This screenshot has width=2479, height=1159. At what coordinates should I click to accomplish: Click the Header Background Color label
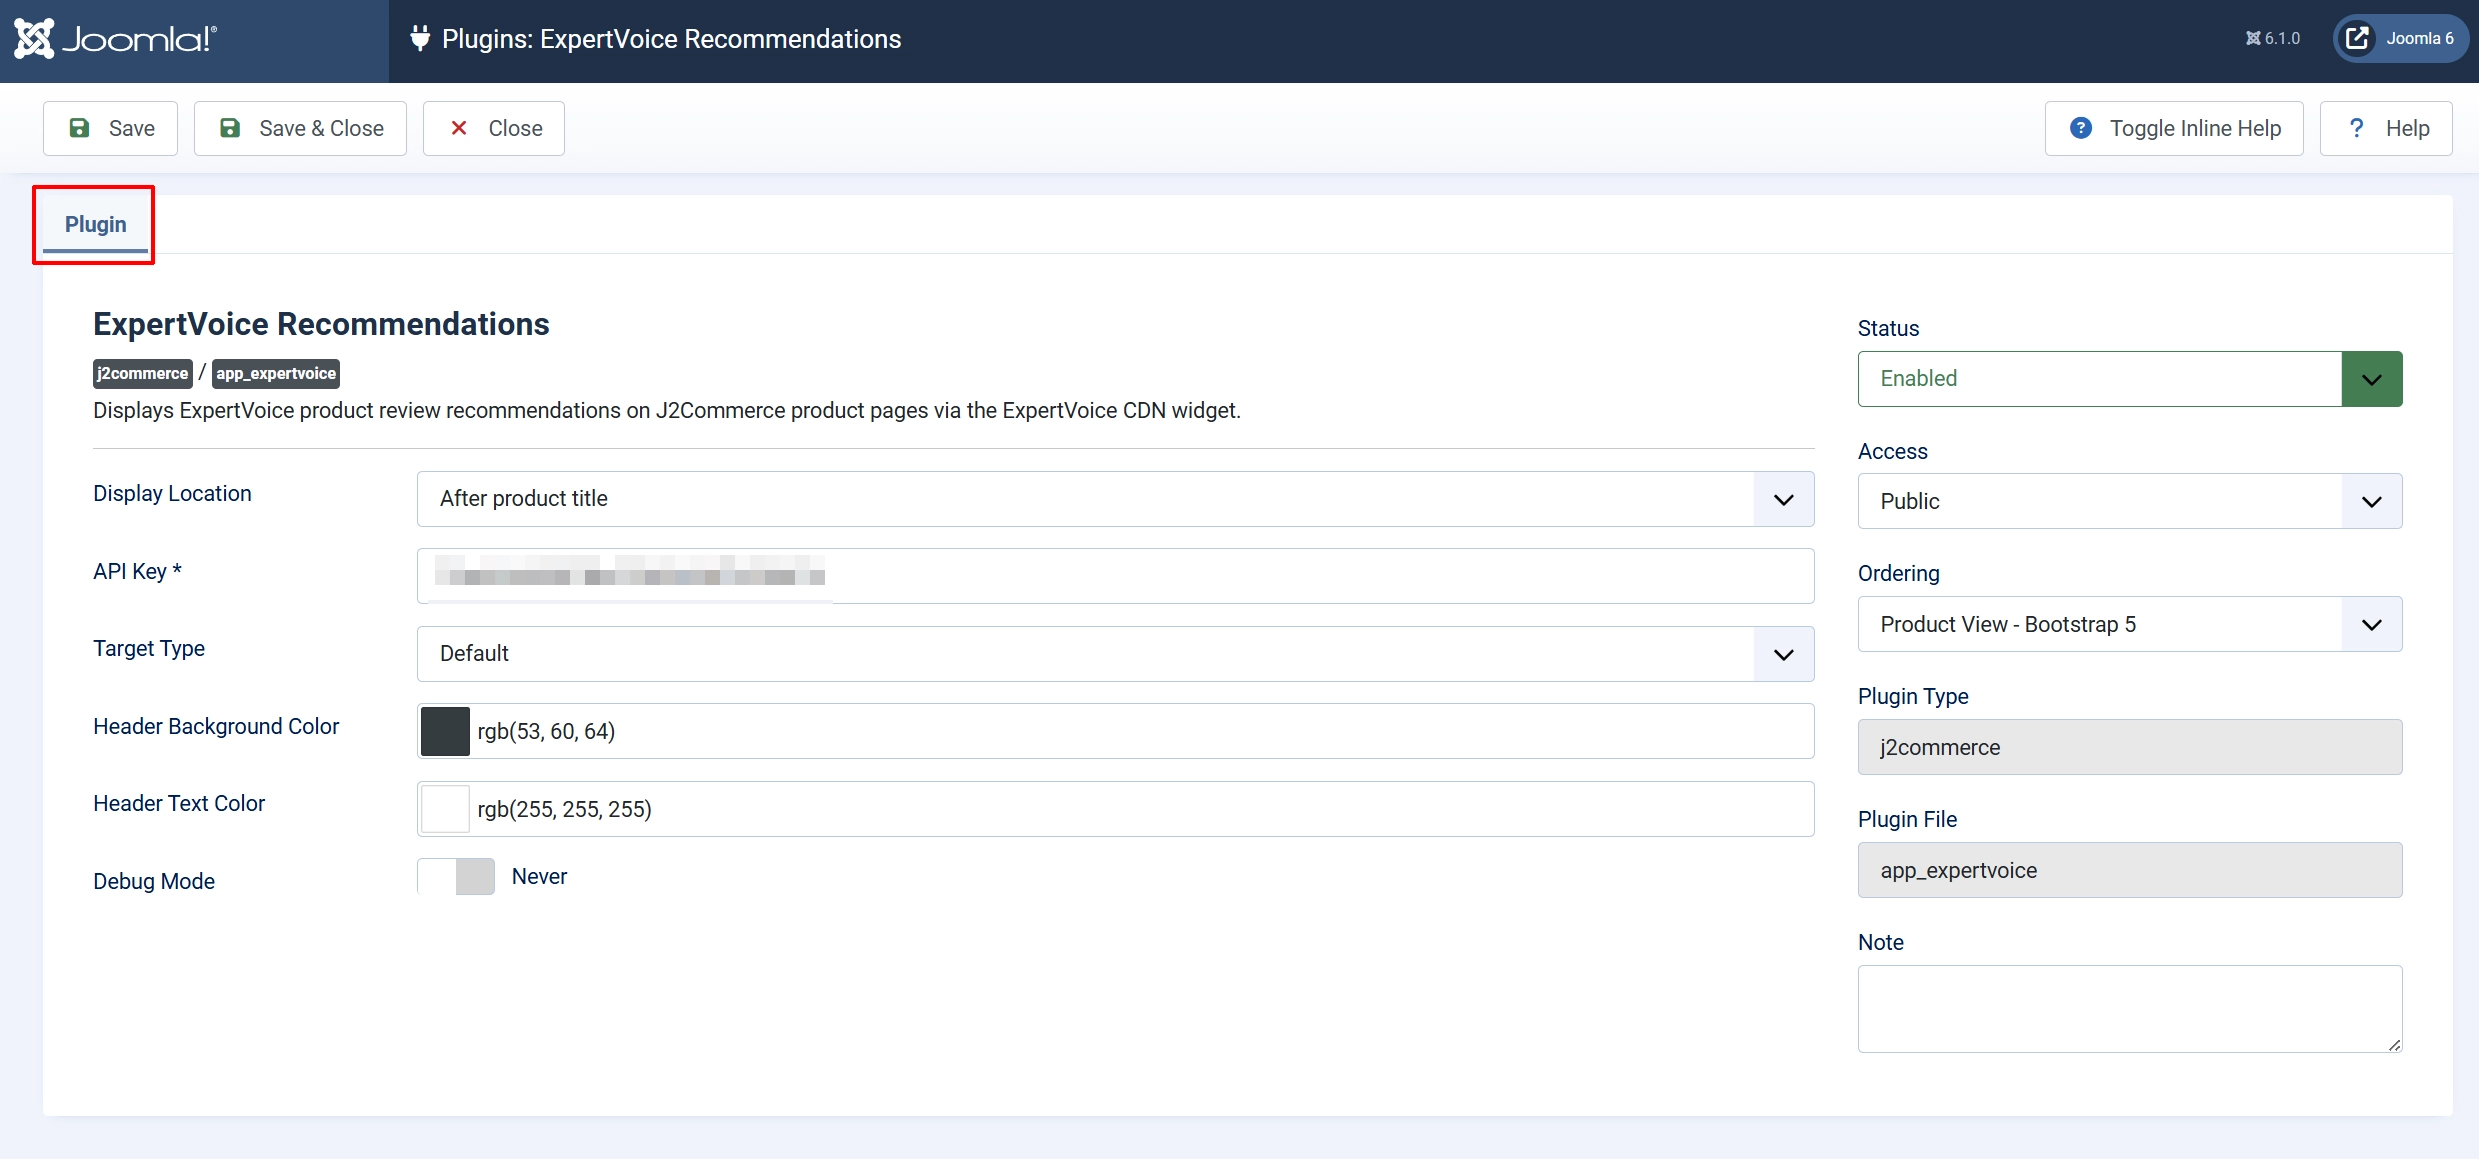(216, 726)
